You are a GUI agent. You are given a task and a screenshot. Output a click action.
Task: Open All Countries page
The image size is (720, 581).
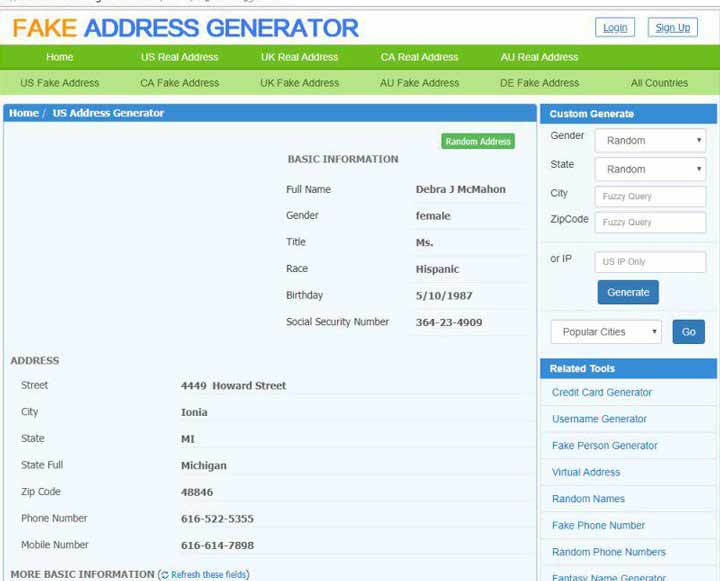point(659,83)
